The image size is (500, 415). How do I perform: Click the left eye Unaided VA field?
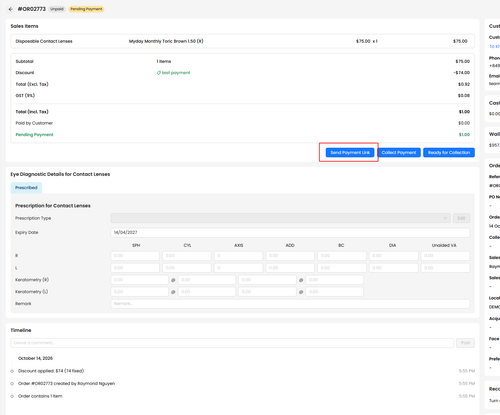point(445,268)
